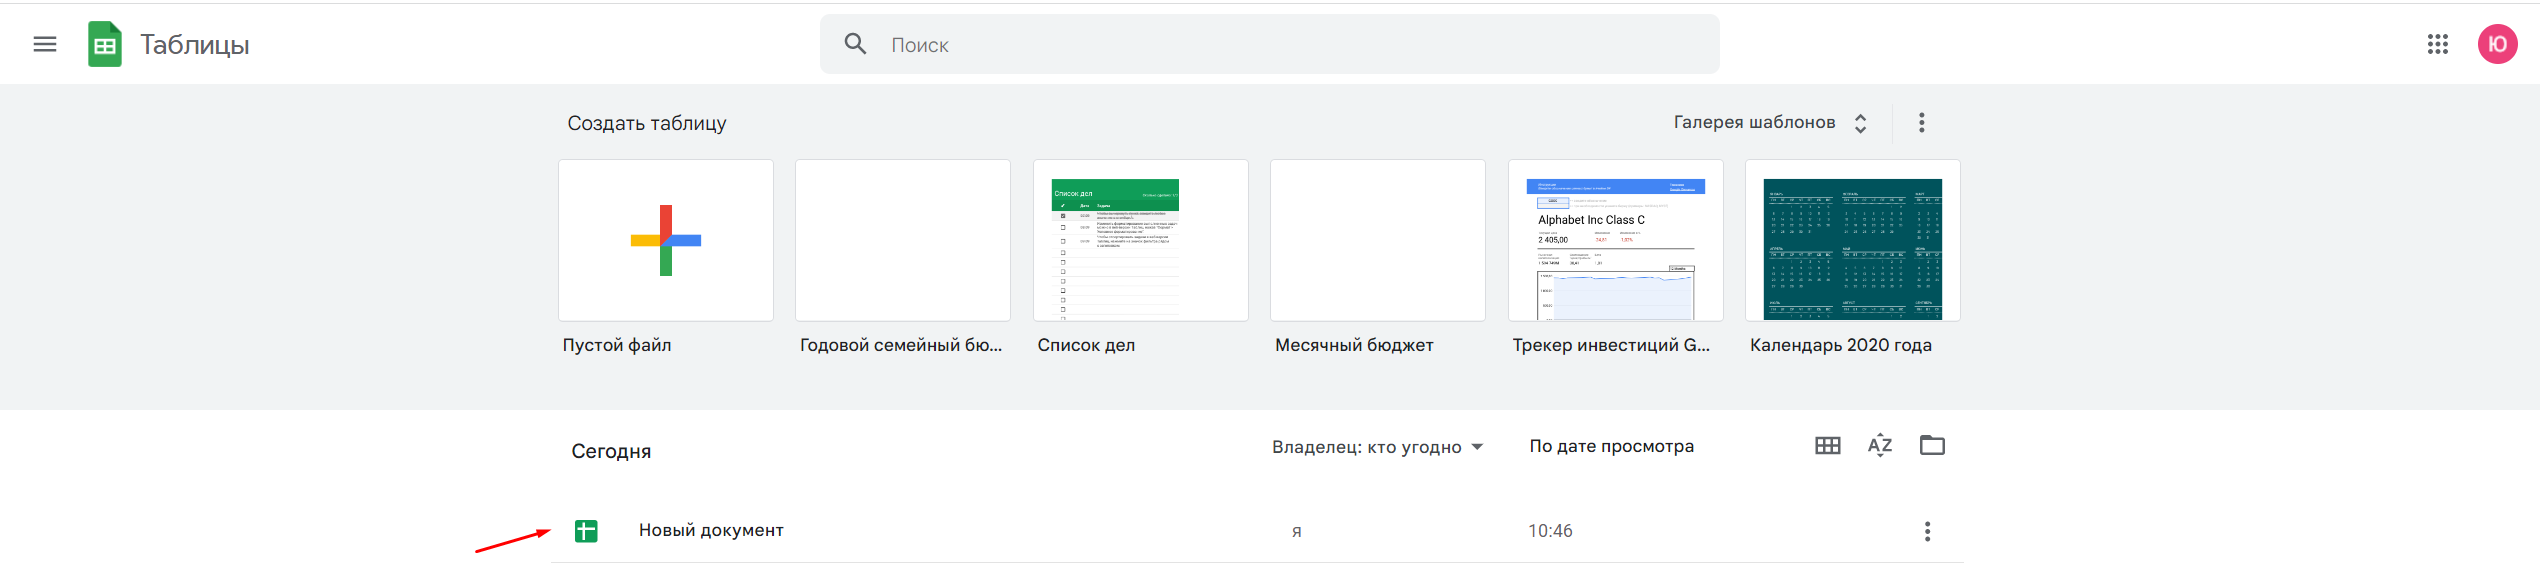Click the green Sheets logo icon
Viewport: 2540px width, 572px height.
105,44
